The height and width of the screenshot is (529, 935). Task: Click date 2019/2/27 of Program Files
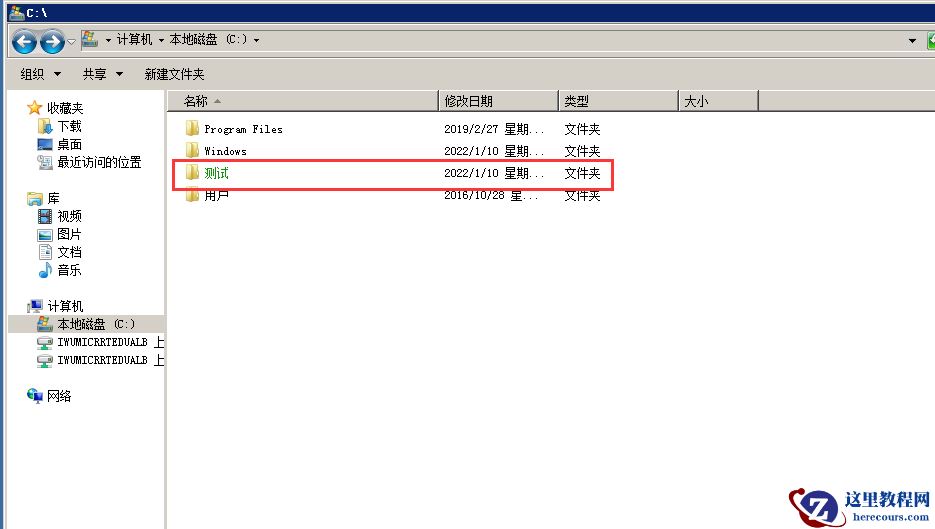click(x=471, y=129)
